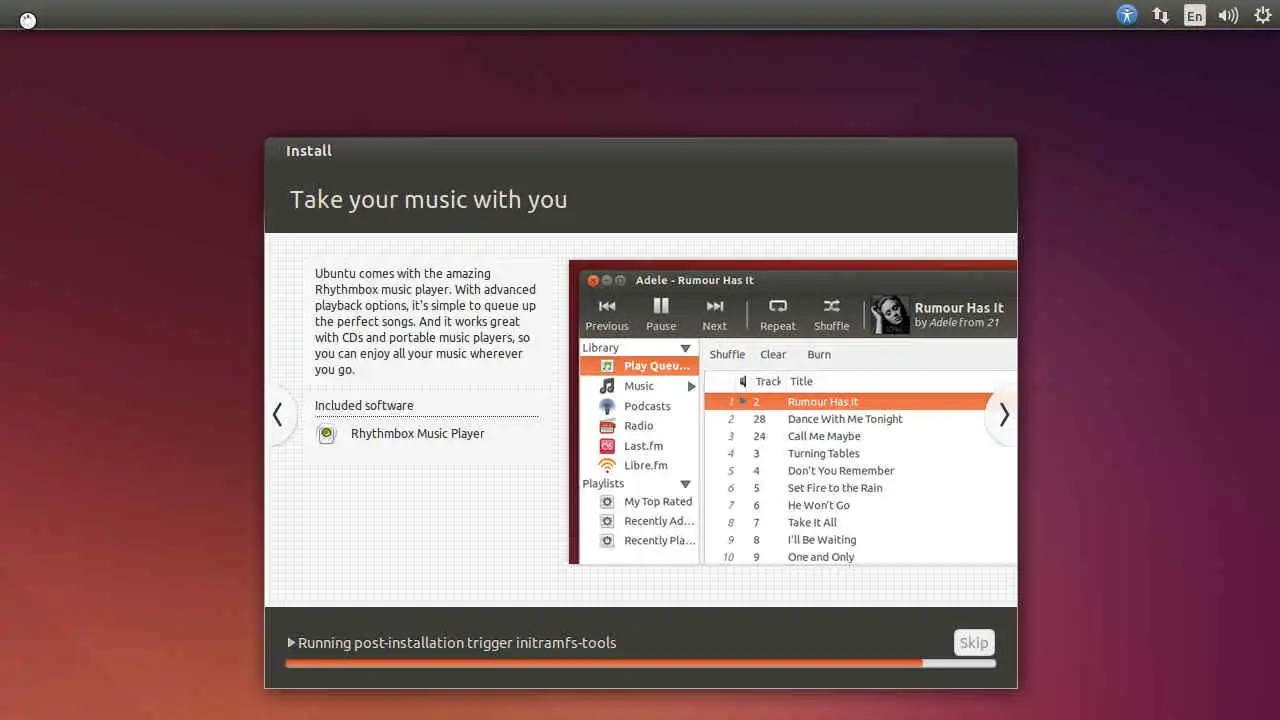Screen dimensions: 1280x720
Task: Open the network indicator in top panel
Action: pos(1161,15)
